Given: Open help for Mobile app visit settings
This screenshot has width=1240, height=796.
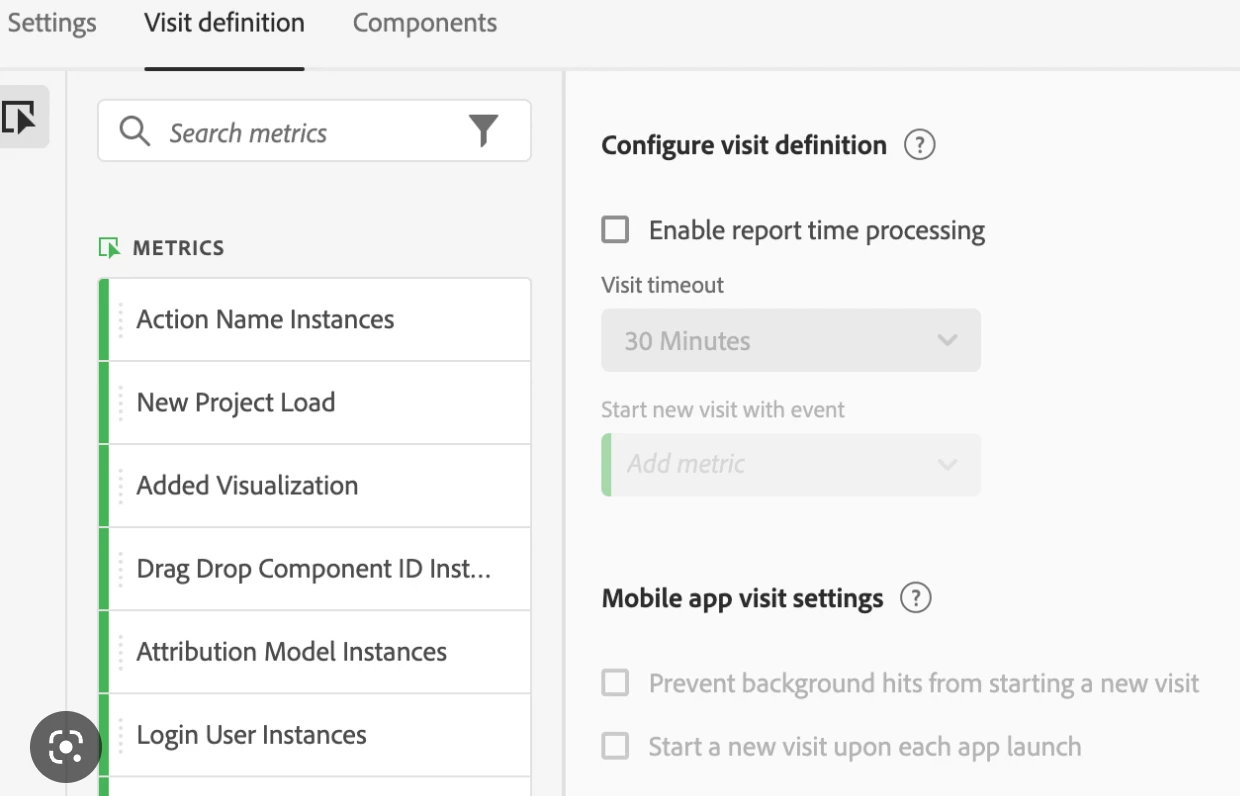Looking at the screenshot, I should point(915,598).
